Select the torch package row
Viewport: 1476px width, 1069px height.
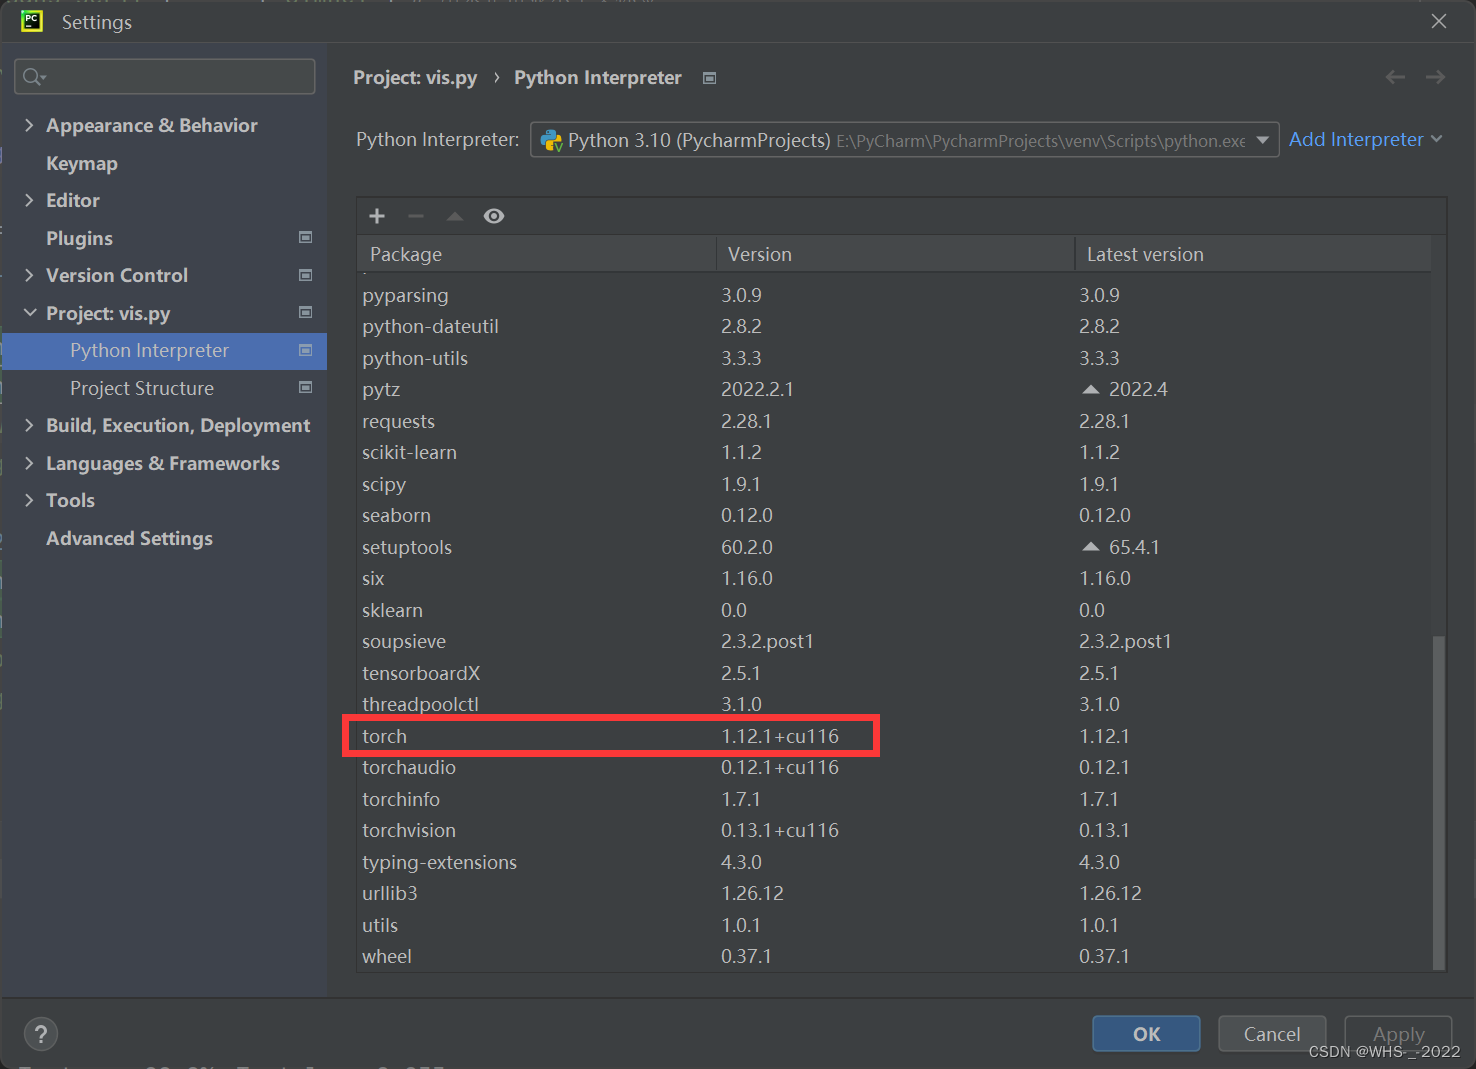pyautogui.click(x=895, y=736)
